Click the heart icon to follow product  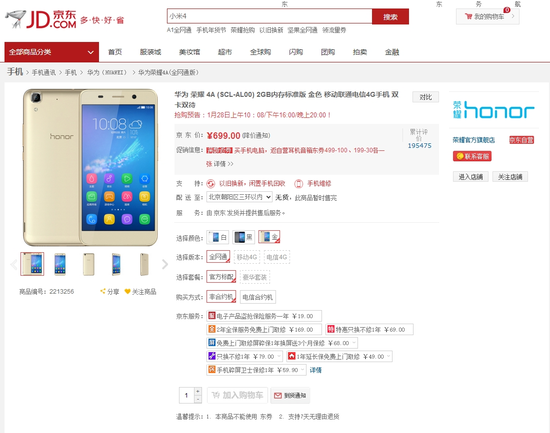pos(127,291)
